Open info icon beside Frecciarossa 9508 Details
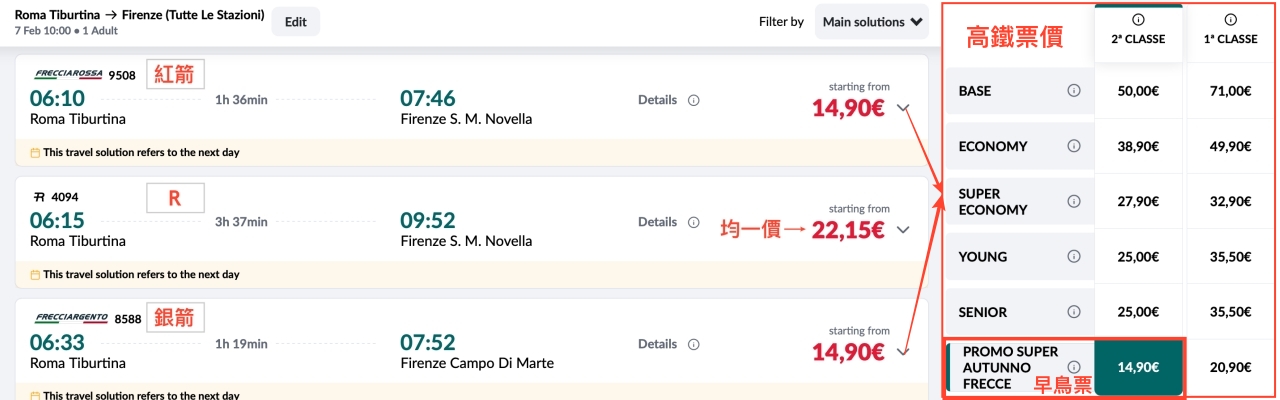1280x400 pixels. pyautogui.click(x=694, y=100)
